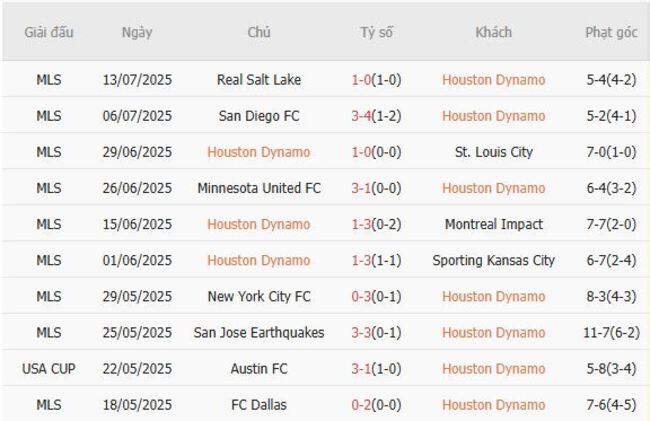The image size is (650, 421).
Task: Click the 3-4 score against San Diego
Action: click(x=361, y=116)
